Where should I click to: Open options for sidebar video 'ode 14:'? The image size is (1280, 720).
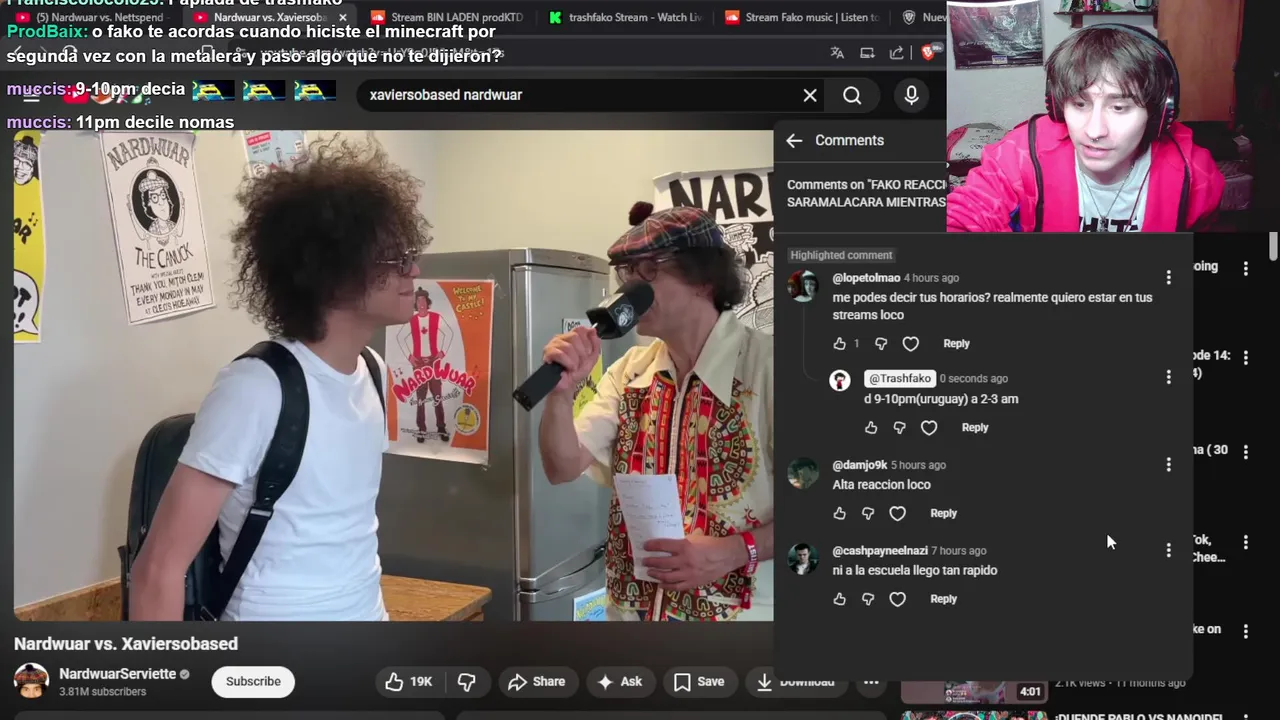tap(1245, 356)
